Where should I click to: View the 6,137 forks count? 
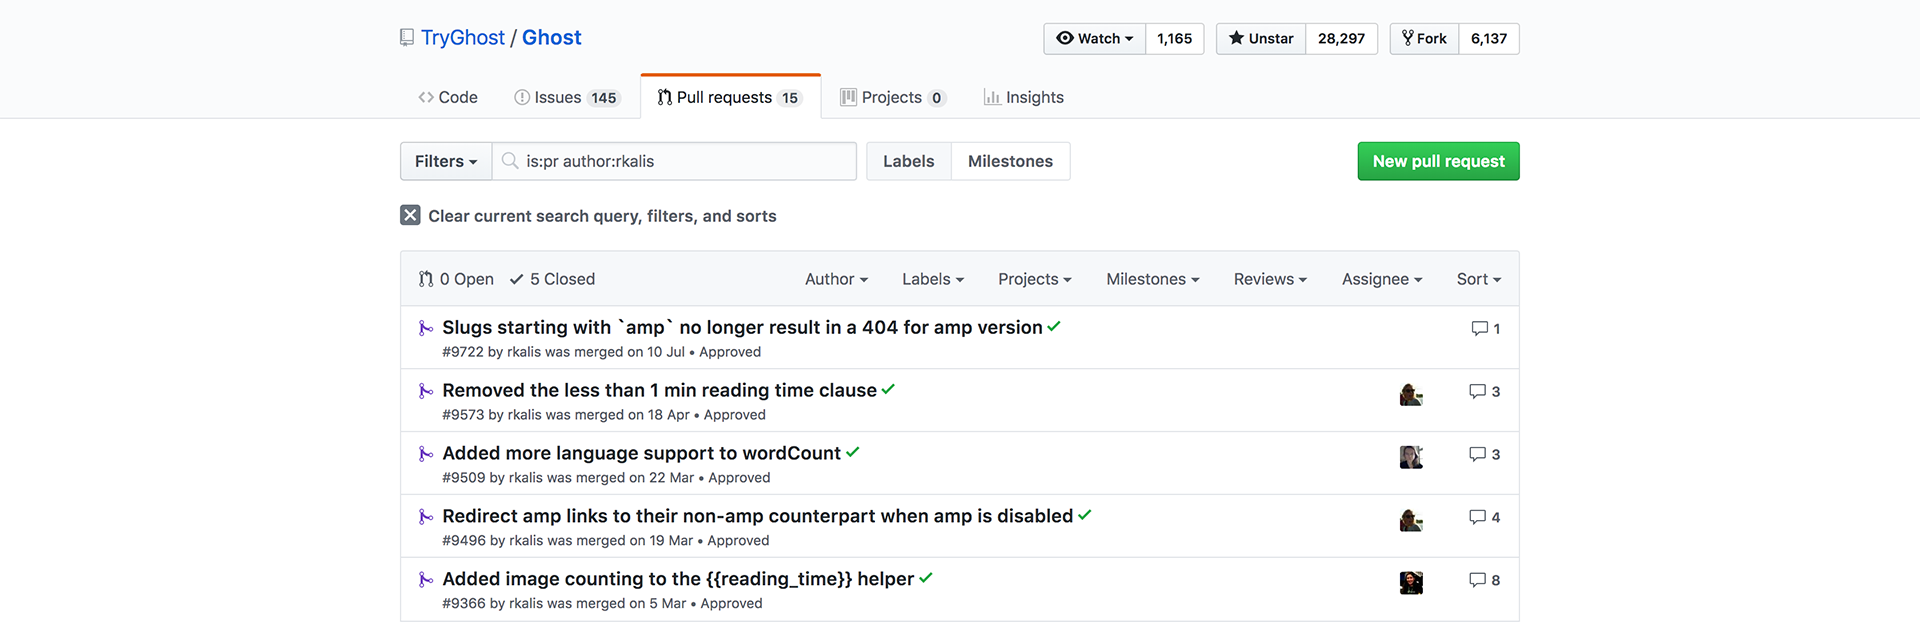coord(1489,39)
